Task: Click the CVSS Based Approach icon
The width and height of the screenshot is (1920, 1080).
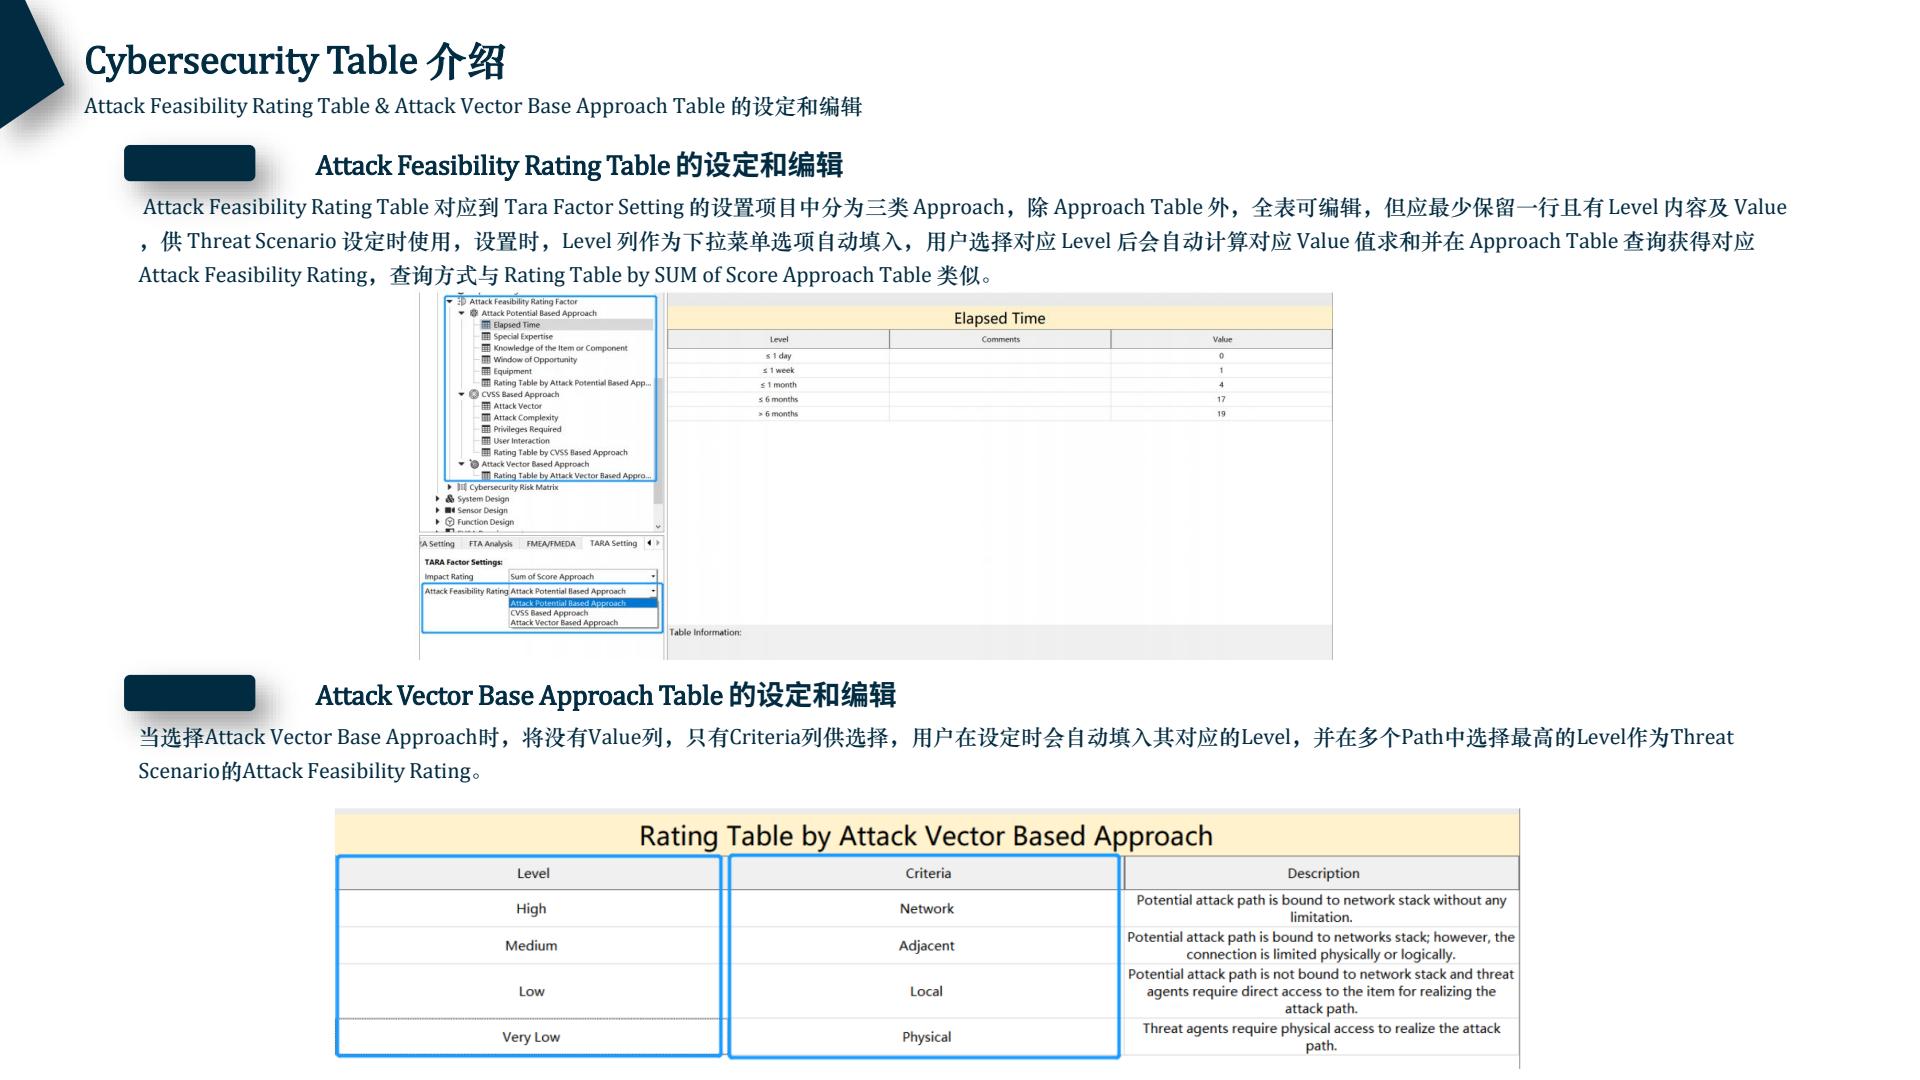Action: [474, 394]
